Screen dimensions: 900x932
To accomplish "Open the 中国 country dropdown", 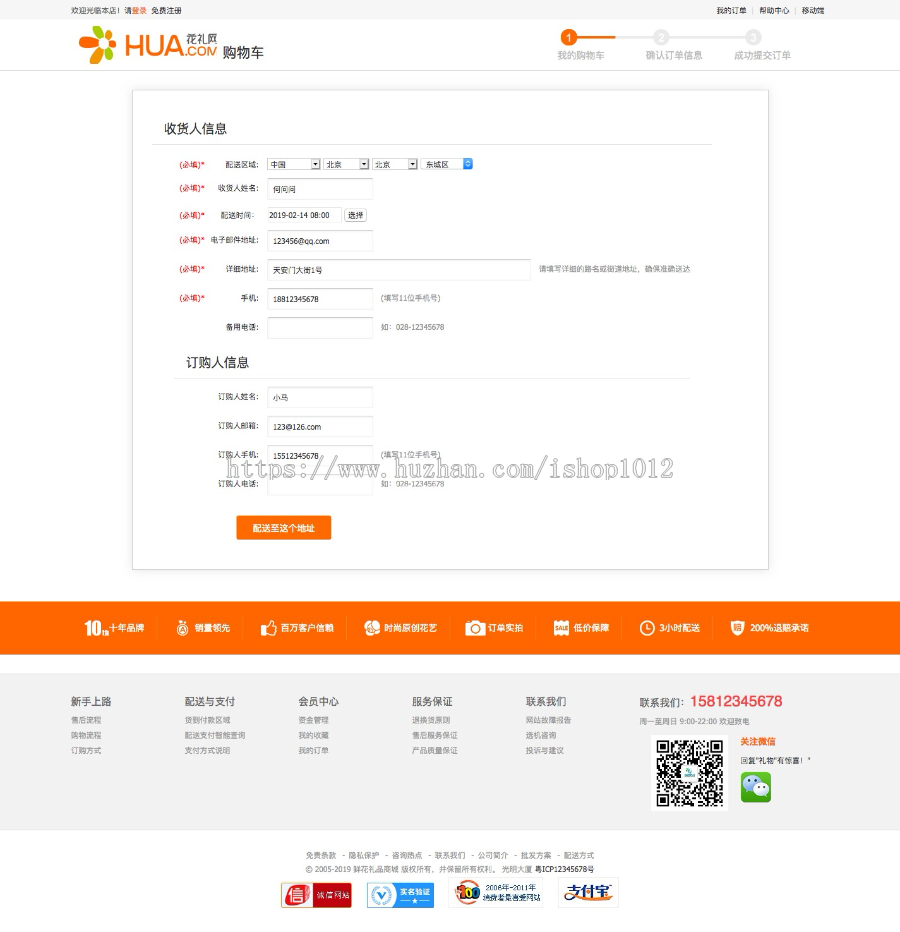I will (x=293, y=164).
